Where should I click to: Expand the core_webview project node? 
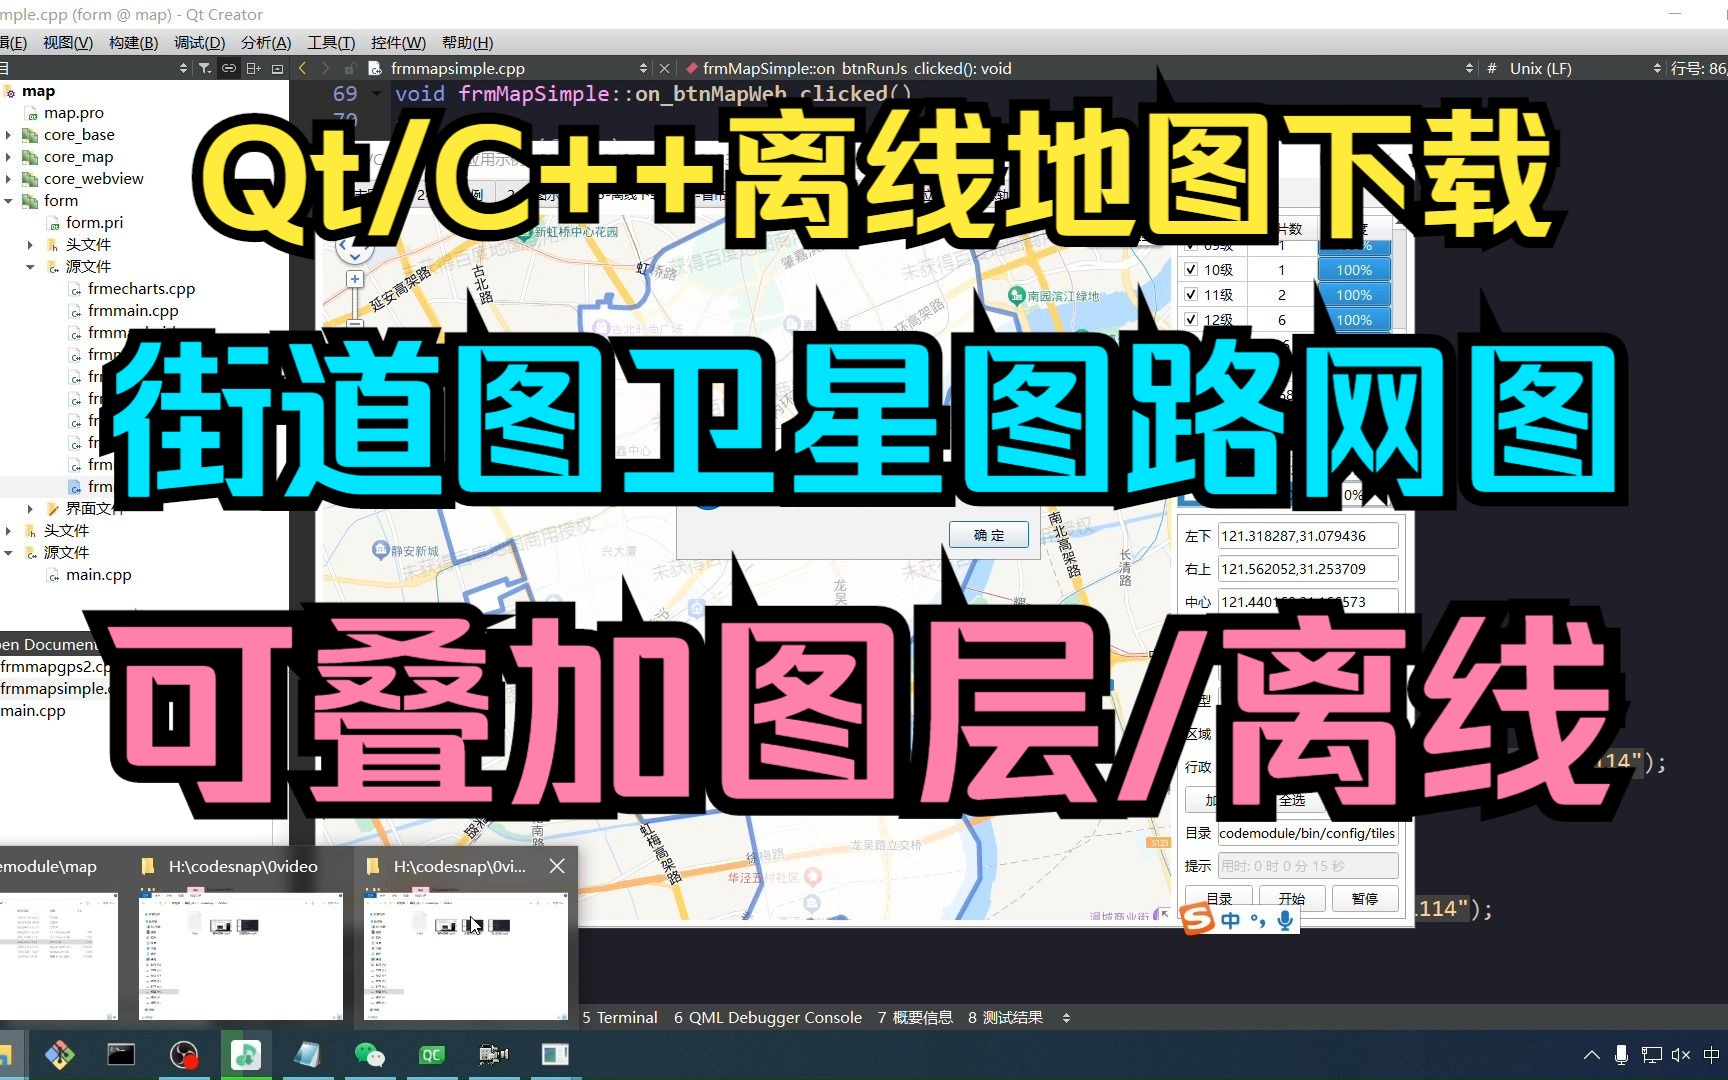[x=9, y=179]
